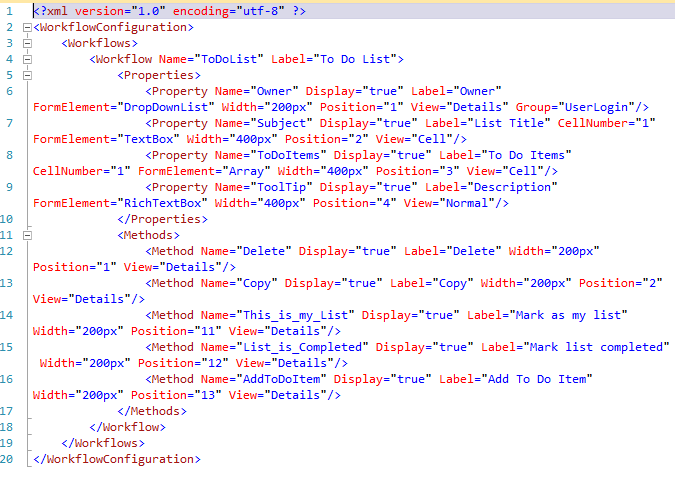Click the opening WorkflowConfiguration tag
Screen dimensions: 675x479
click(x=114, y=27)
